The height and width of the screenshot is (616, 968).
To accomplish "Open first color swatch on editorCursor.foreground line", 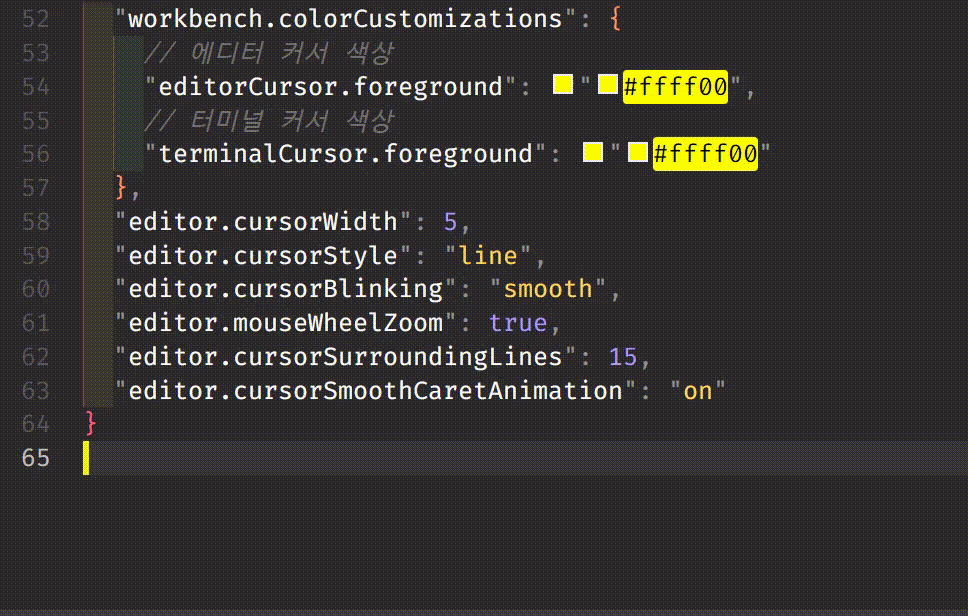I will pos(562,85).
